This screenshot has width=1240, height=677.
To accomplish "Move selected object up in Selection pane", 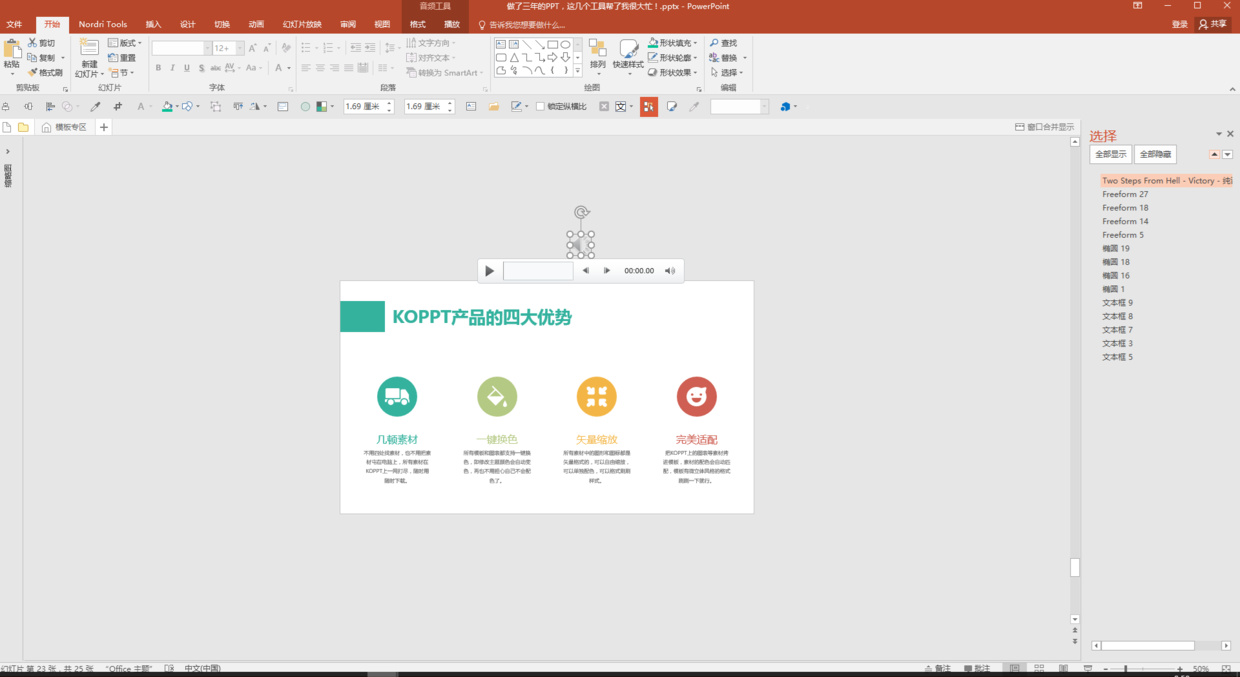I will pyautogui.click(x=1214, y=154).
